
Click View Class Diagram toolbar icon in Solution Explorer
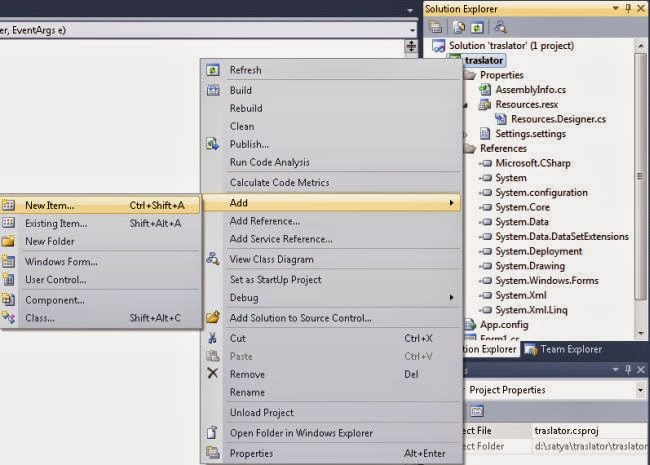pos(500,27)
